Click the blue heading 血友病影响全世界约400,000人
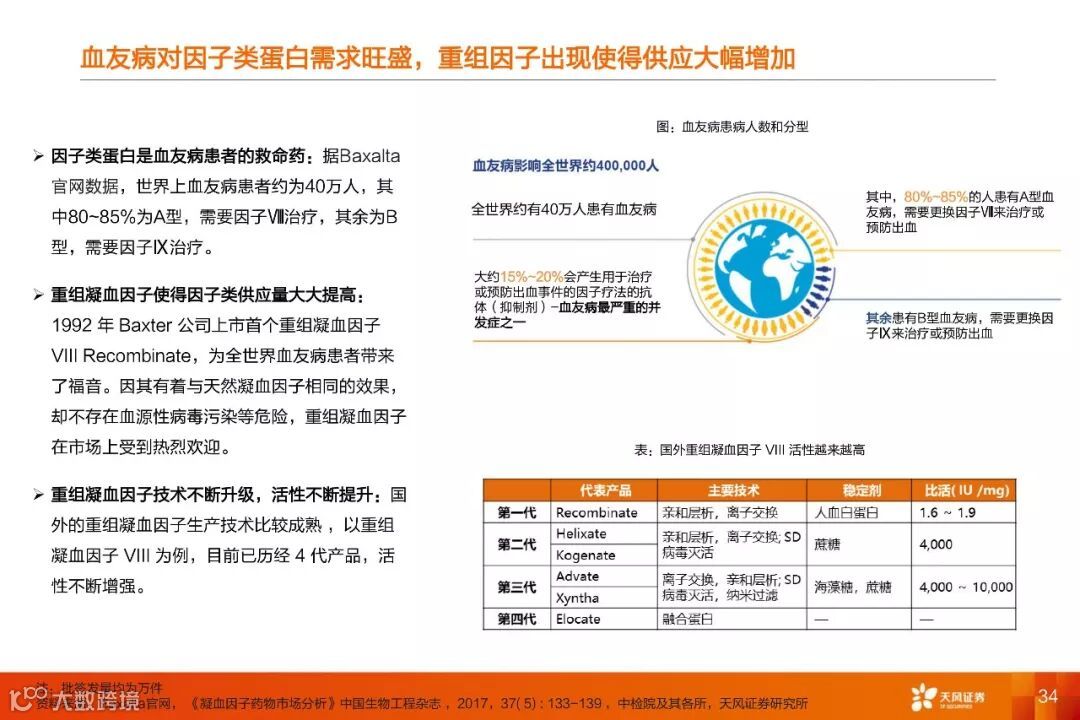Viewport: 1080px width, 720px height. [565, 165]
